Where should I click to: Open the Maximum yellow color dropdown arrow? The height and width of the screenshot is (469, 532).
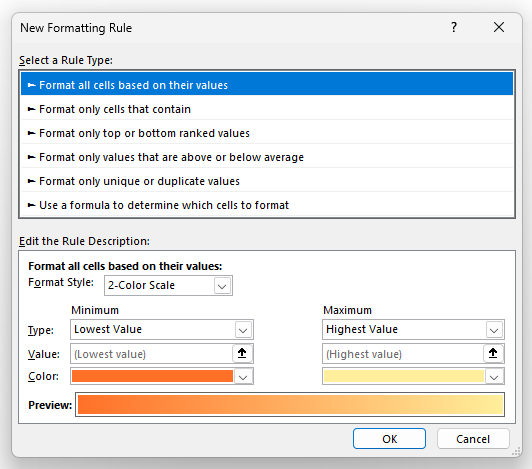pyautogui.click(x=494, y=377)
